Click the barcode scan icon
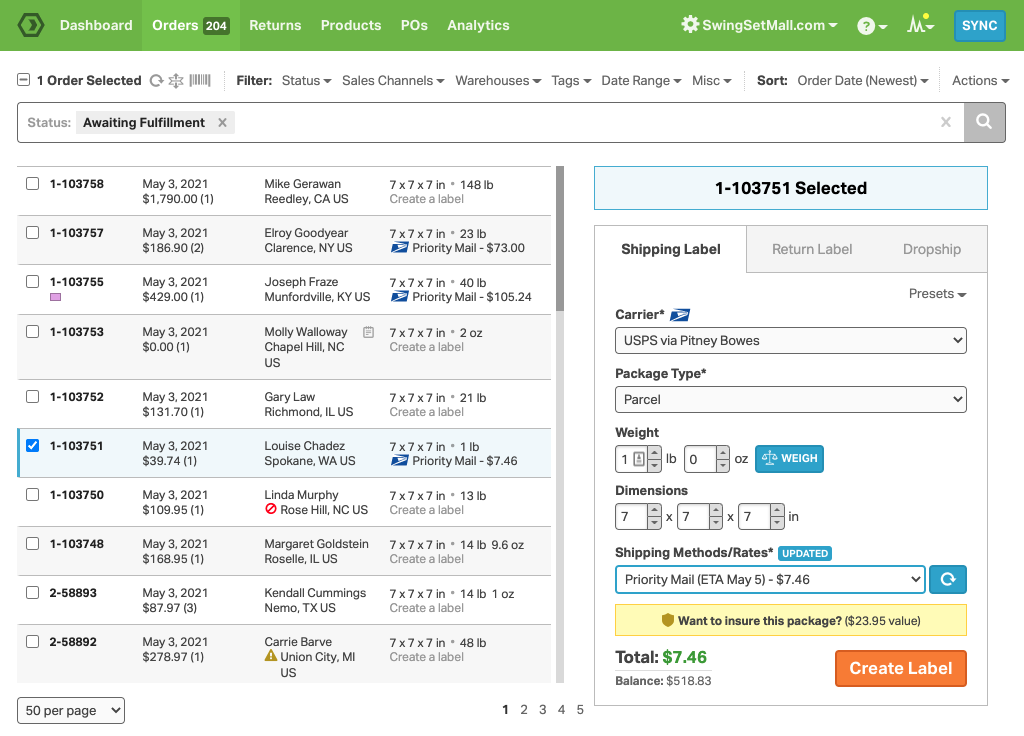 pos(200,80)
